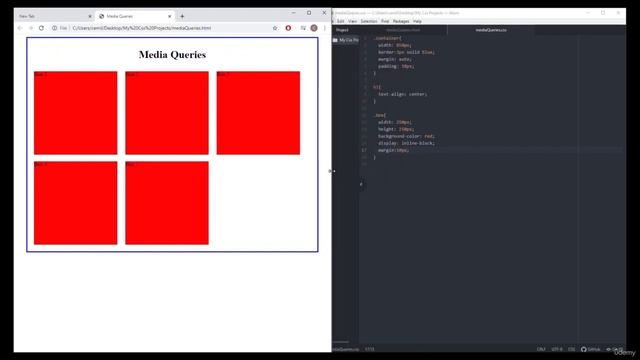Click the cursor position in status bar
Image resolution: width=640 pixels, height=360 pixels.
tap(369, 349)
